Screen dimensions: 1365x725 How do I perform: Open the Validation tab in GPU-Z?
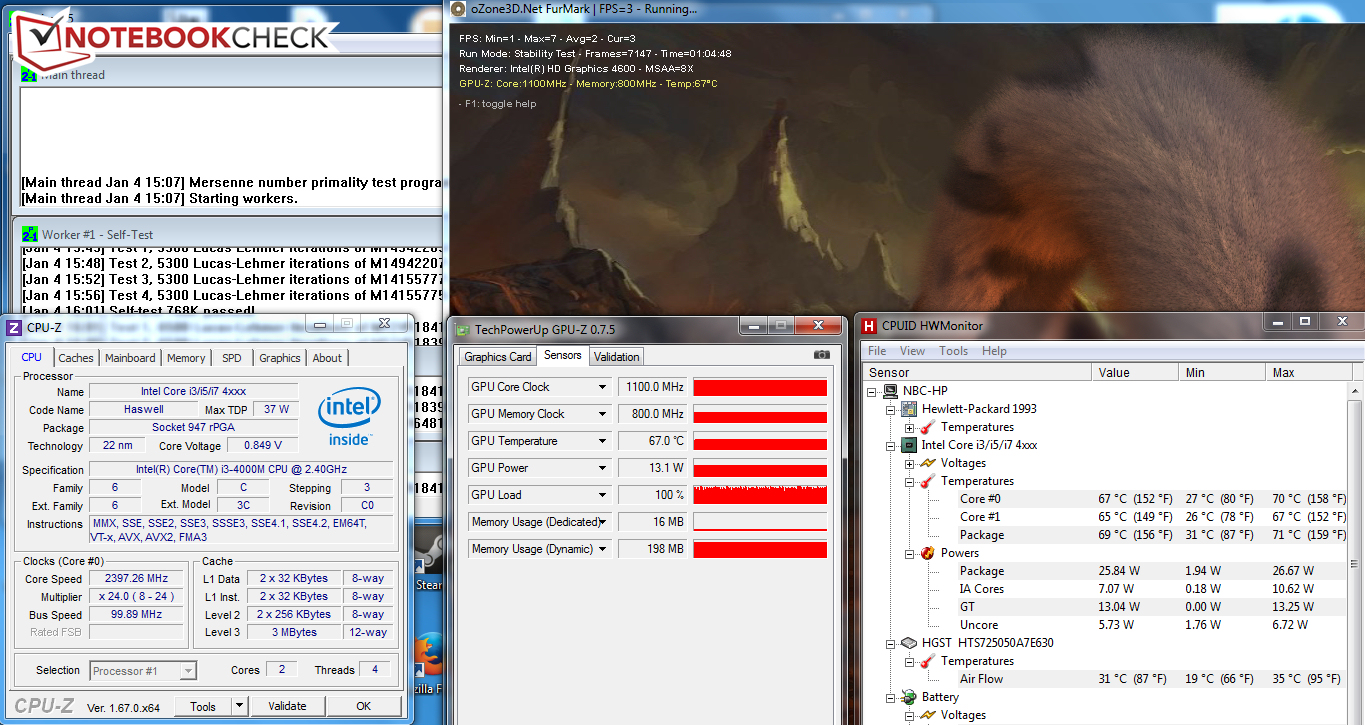click(616, 357)
